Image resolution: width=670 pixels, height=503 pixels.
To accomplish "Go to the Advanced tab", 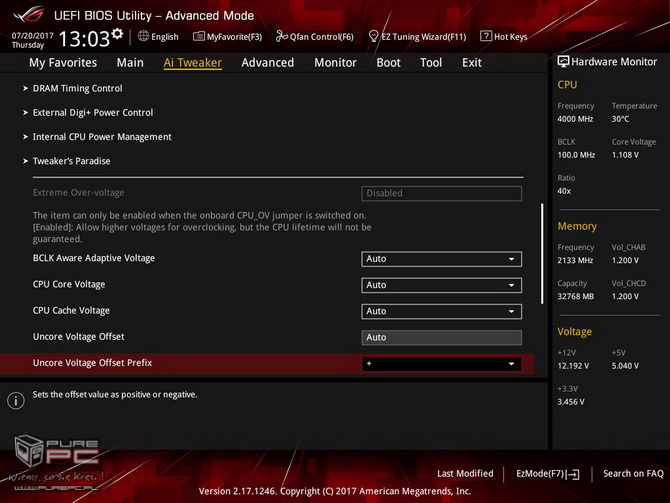I will [x=267, y=63].
